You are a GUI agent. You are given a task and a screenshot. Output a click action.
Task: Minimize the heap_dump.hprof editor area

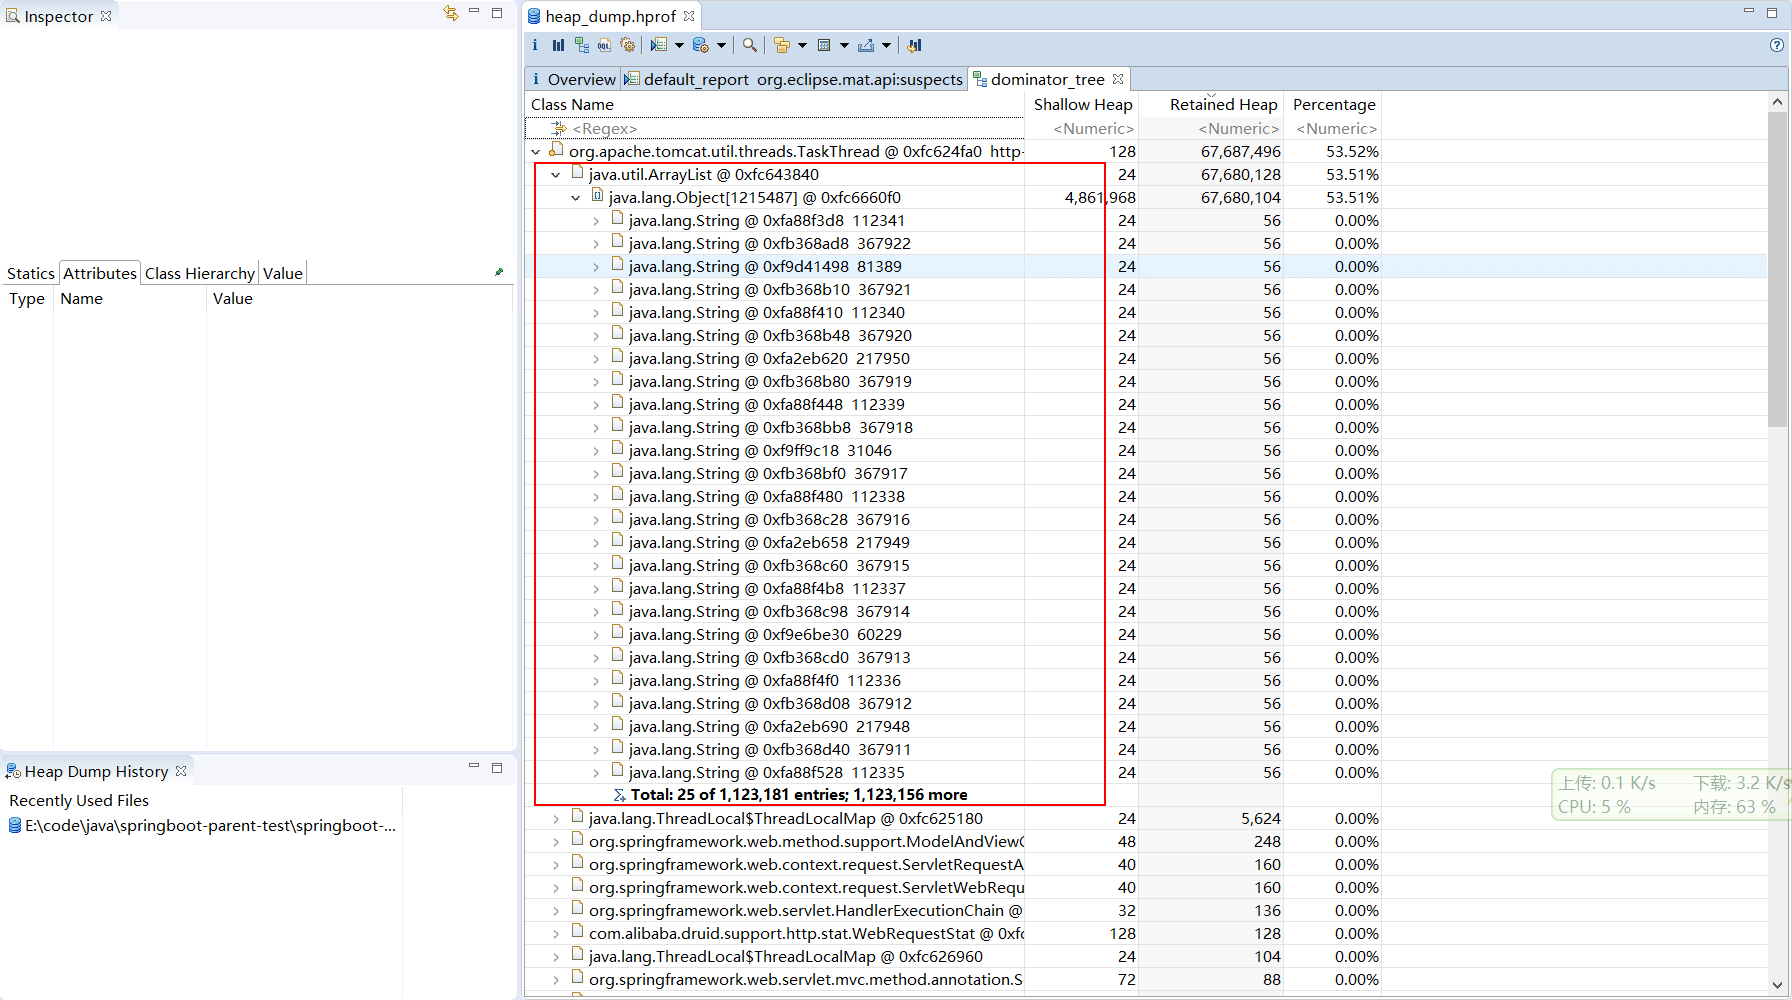pos(1749,12)
